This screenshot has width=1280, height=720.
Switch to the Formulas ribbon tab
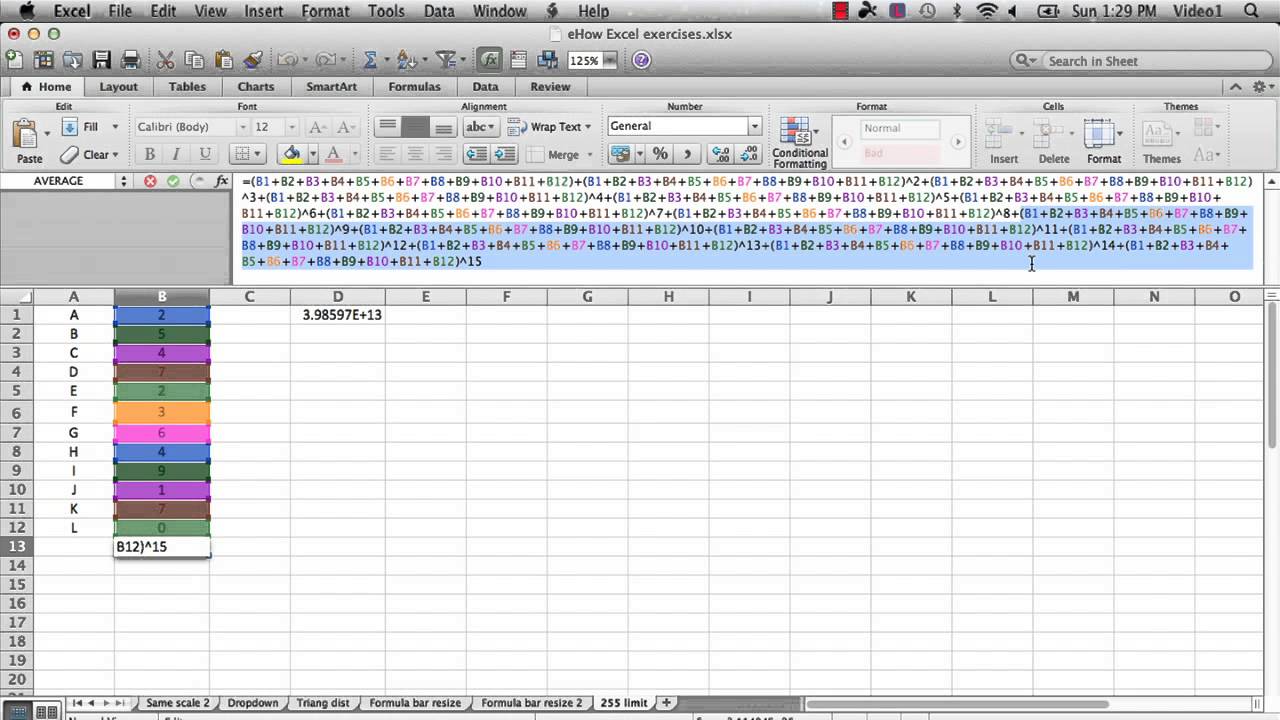coord(414,87)
